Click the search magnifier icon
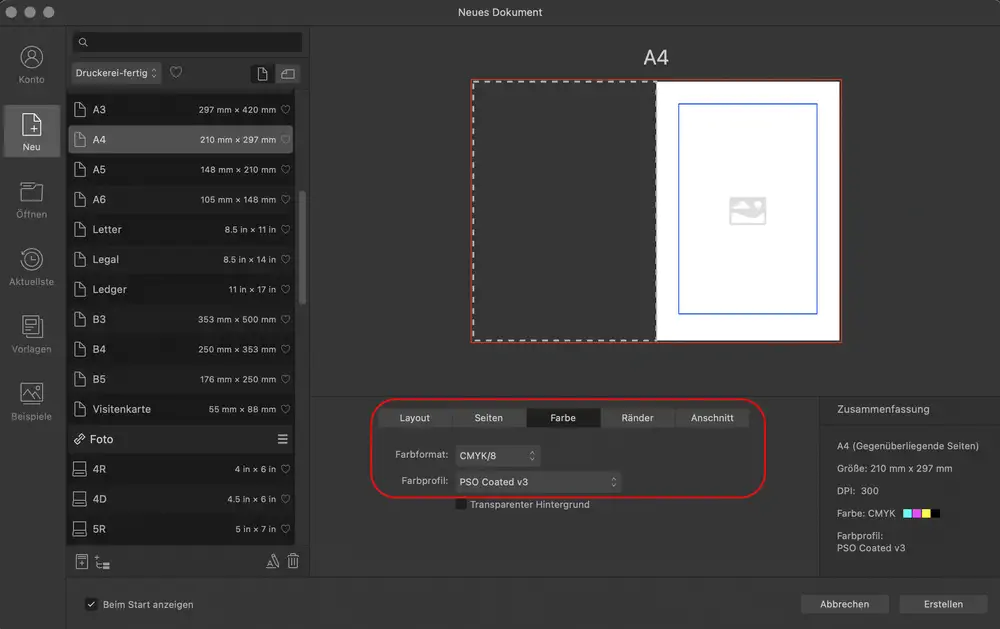Viewport: 1000px width, 629px height. pos(83,42)
